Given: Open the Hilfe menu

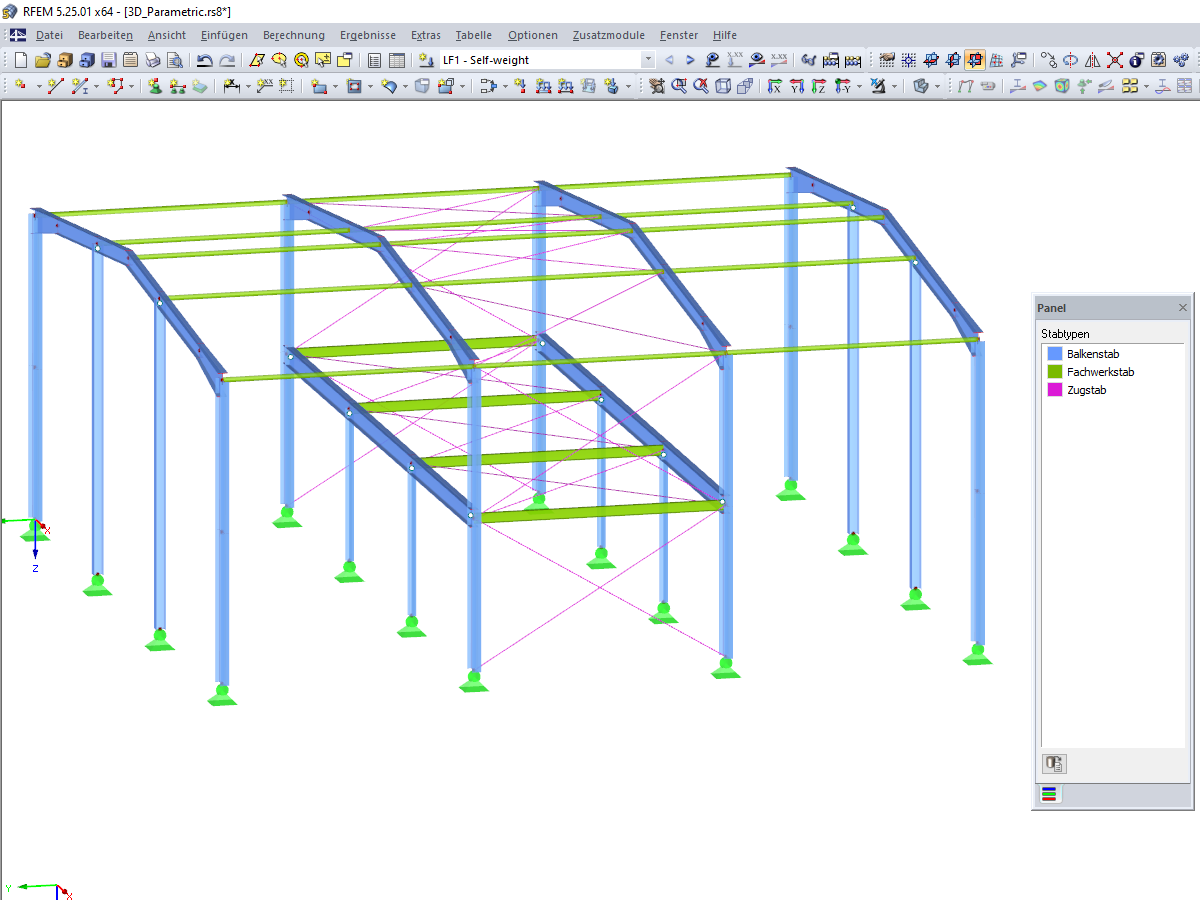Looking at the screenshot, I should coord(725,35).
